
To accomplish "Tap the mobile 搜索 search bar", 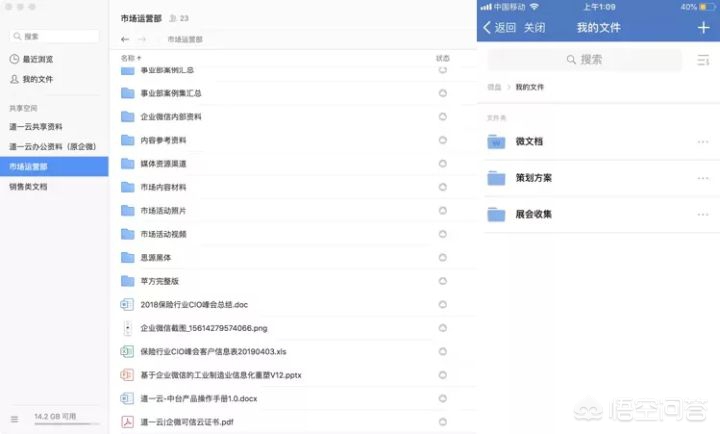I will click(585, 60).
